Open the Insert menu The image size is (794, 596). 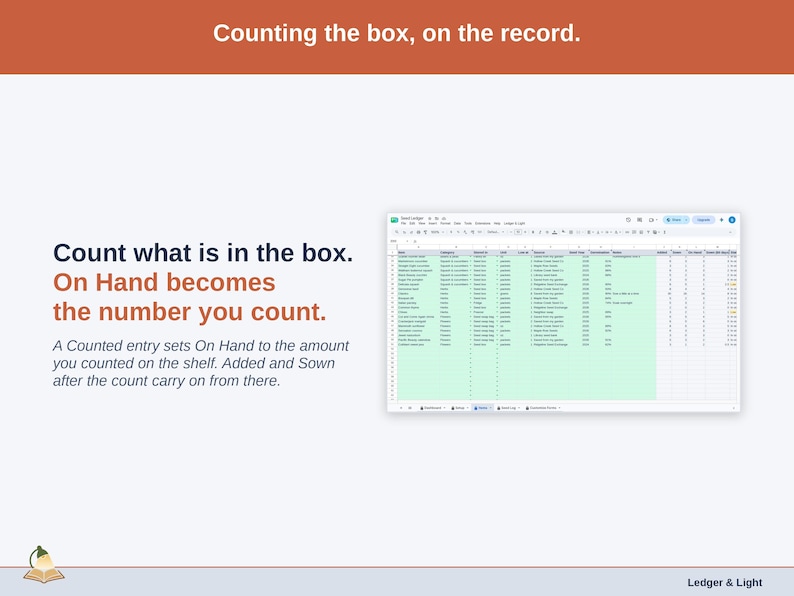pos(433,223)
